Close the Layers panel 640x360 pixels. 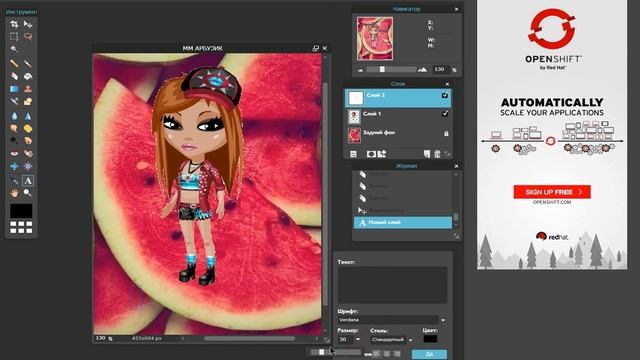pos(447,84)
